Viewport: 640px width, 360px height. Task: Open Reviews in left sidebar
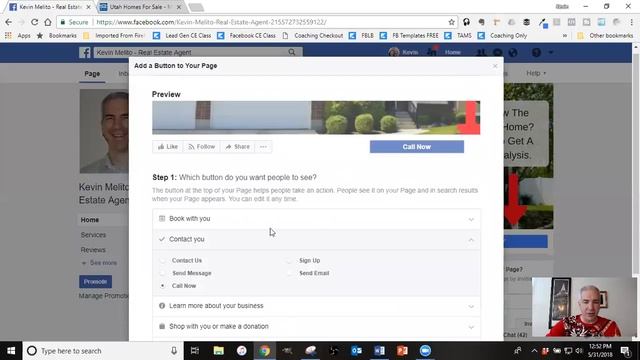93,250
